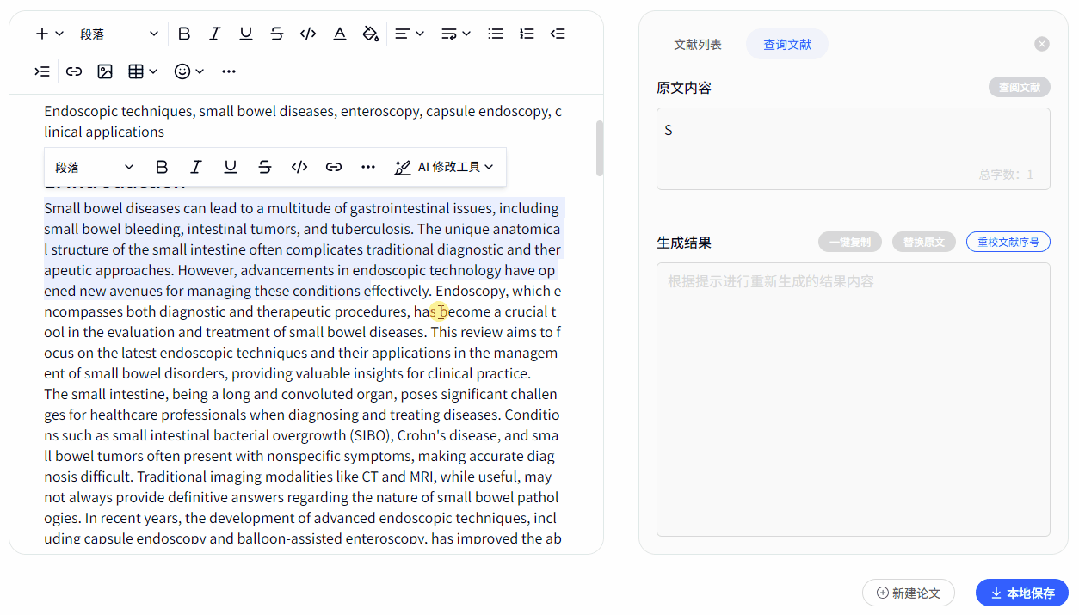Viewport: 1079px width, 615px height.
Task: Open the AI 修改工具 dropdown
Action: (x=445, y=167)
